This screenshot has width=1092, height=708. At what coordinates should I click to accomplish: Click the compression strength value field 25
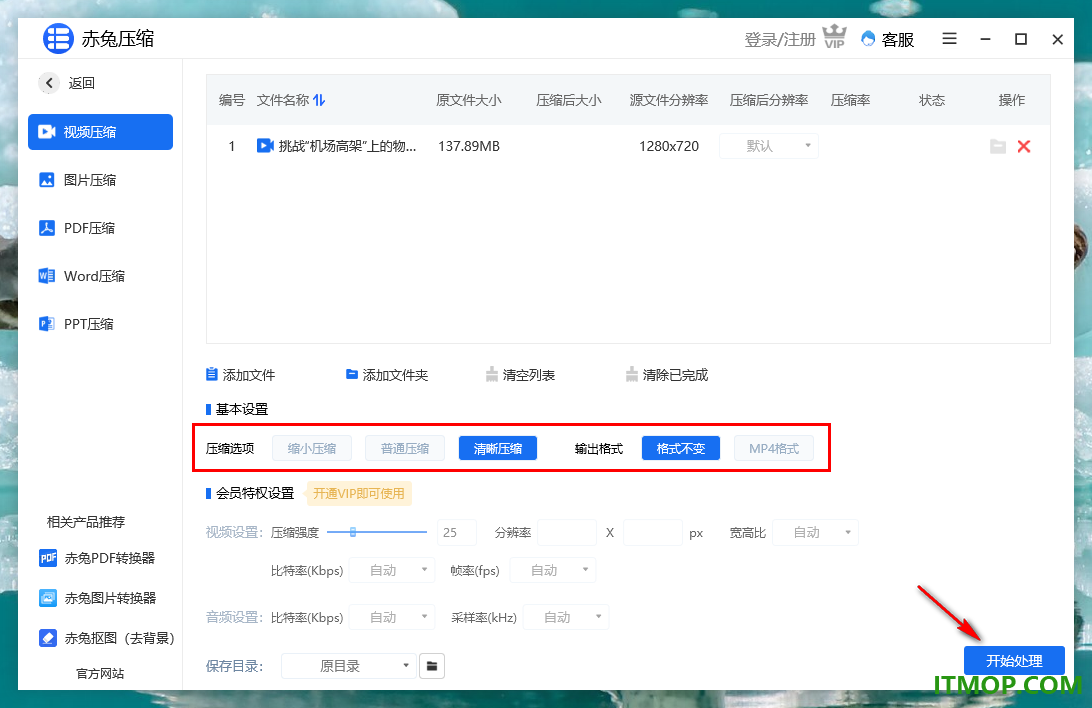456,533
